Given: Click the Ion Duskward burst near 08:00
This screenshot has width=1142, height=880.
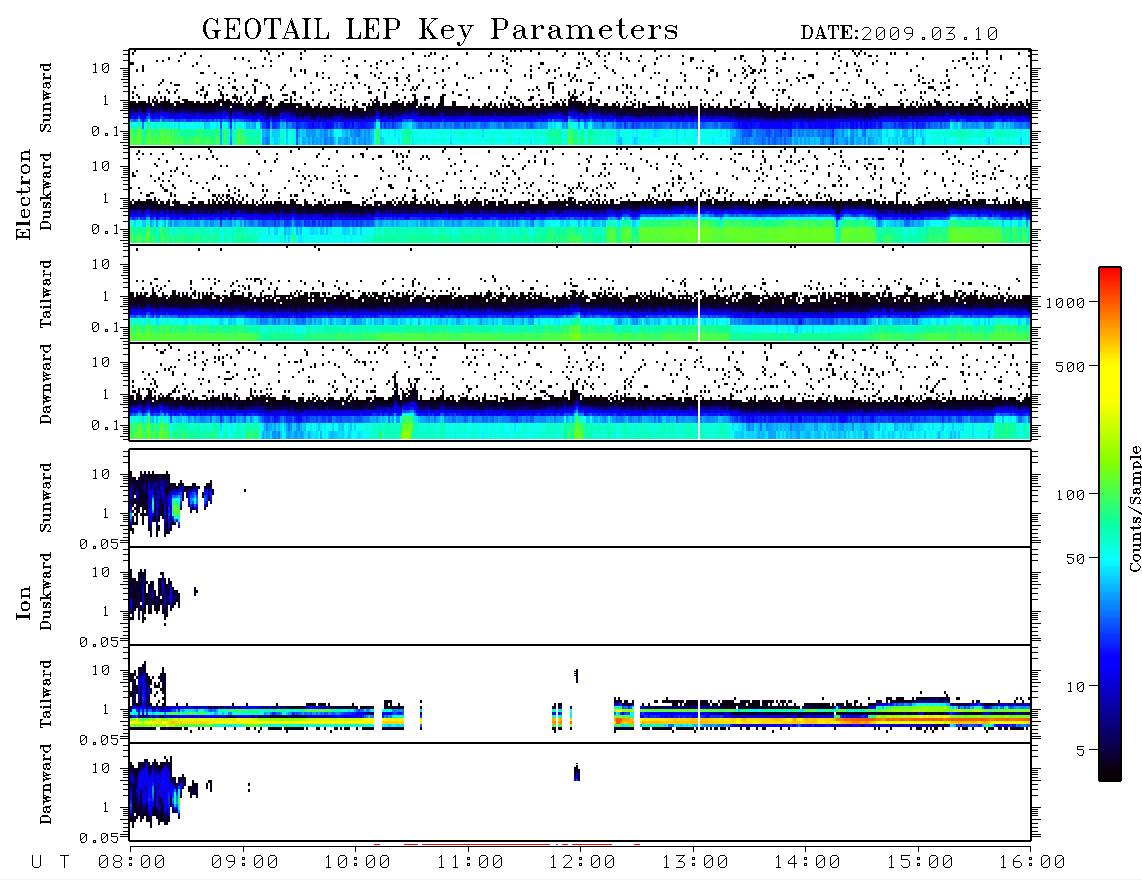Looking at the screenshot, I should pyautogui.click(x=153, y=596).
